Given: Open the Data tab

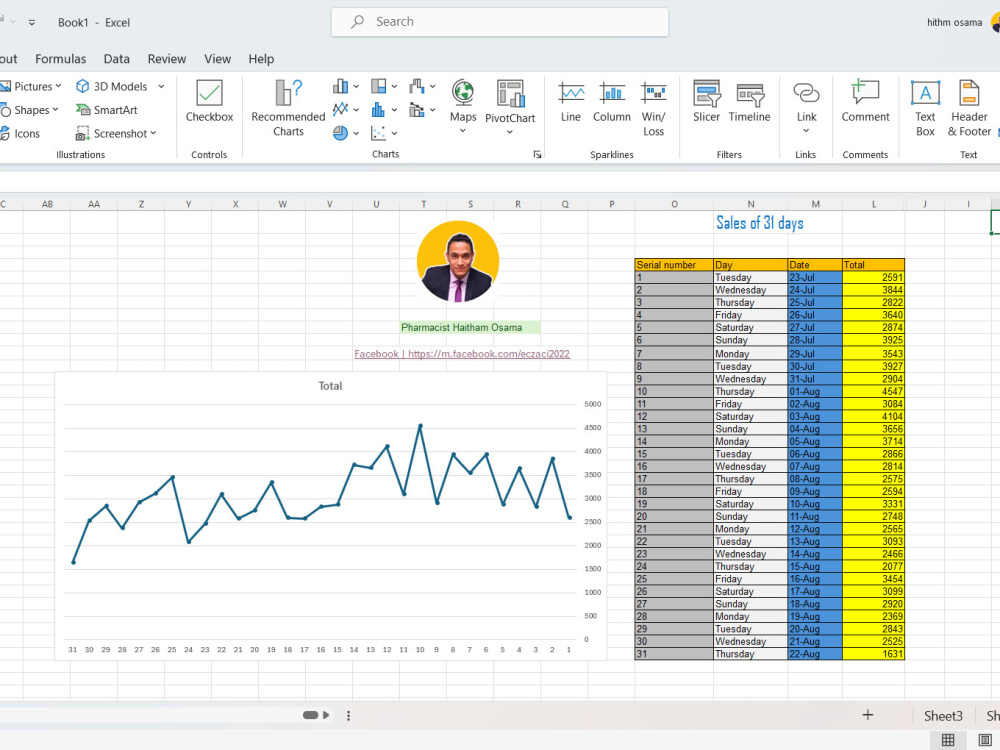Looking at the screenshot, I should pos(117,59).
